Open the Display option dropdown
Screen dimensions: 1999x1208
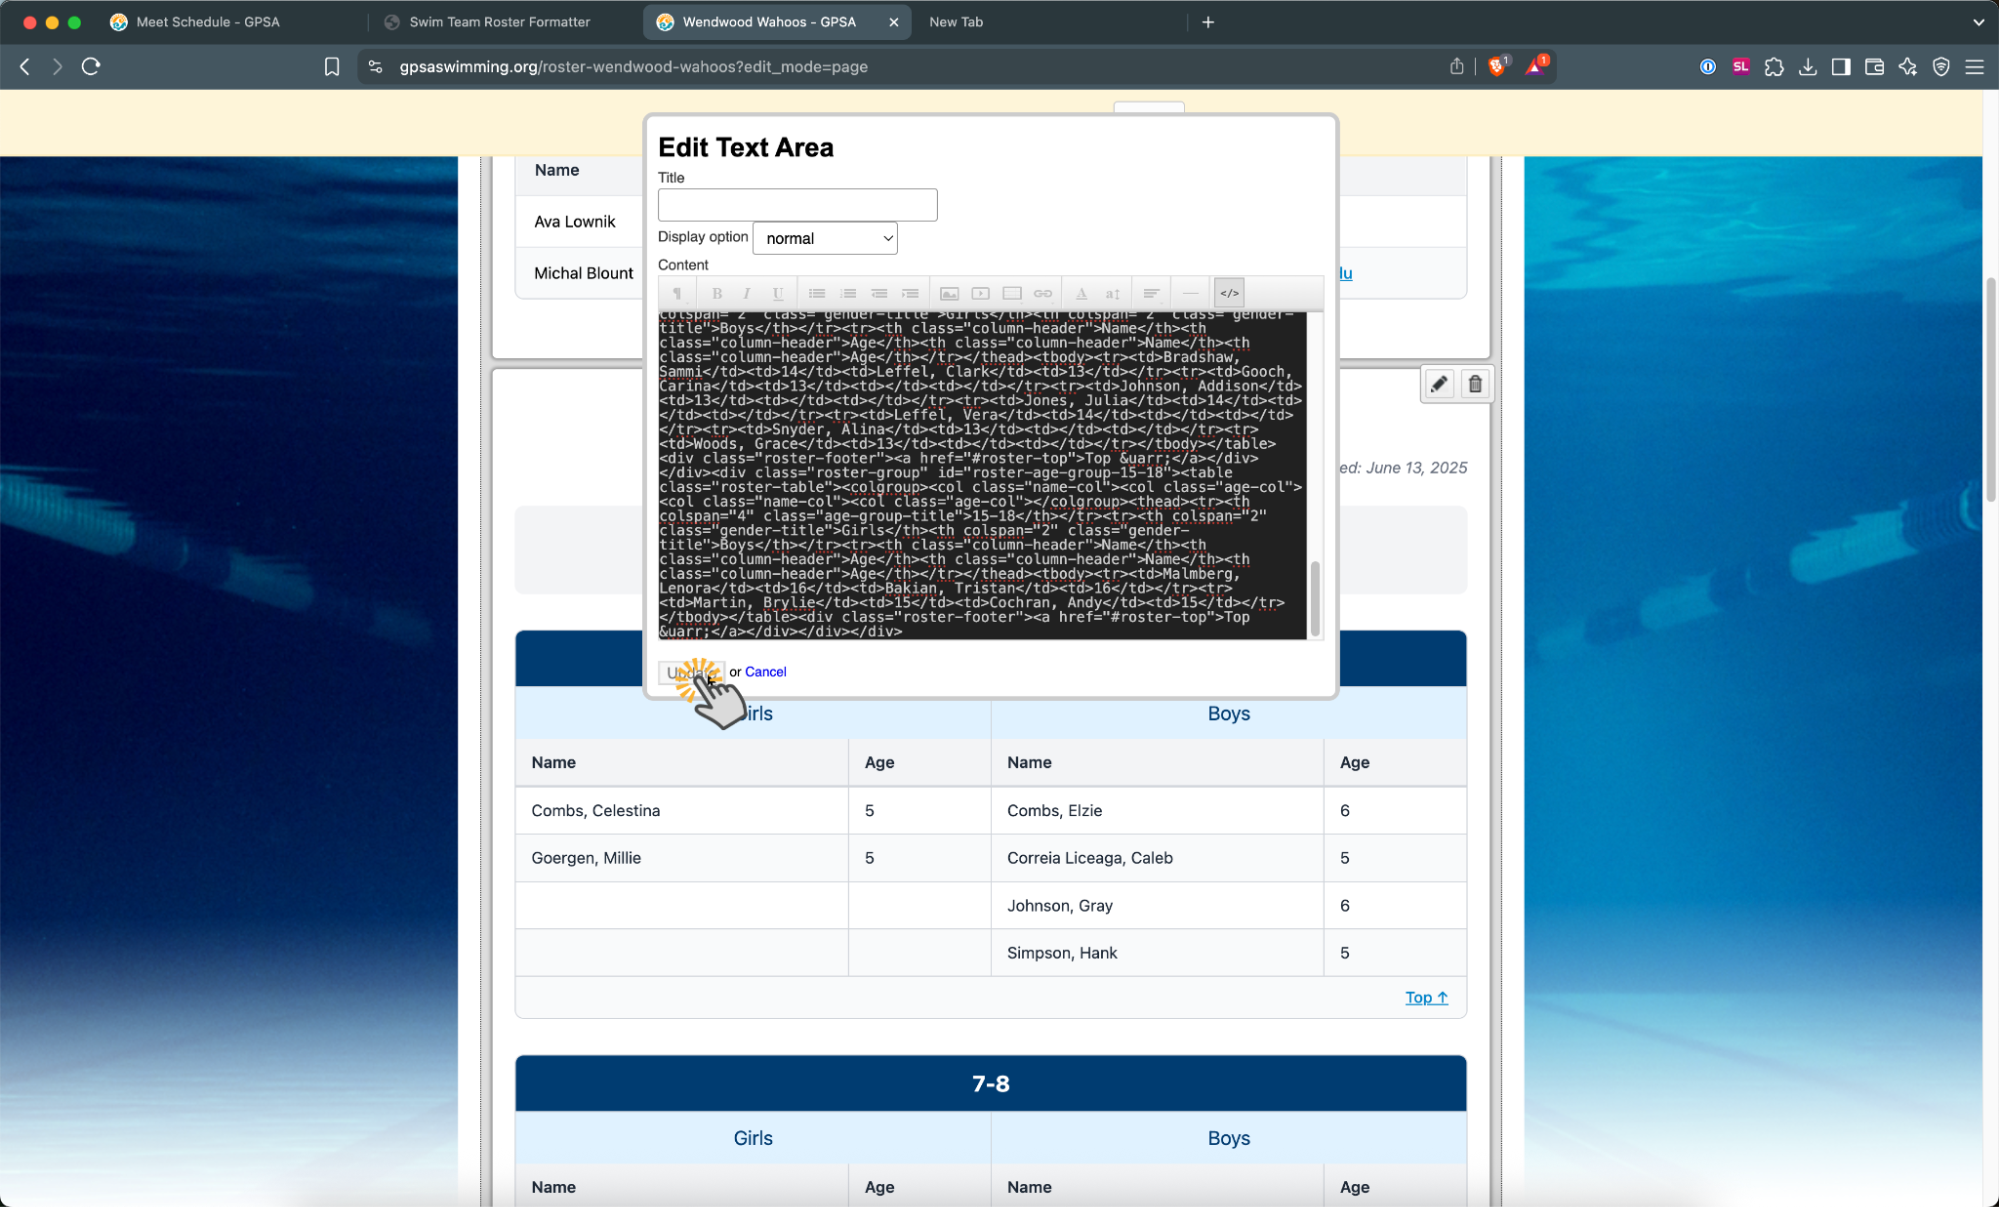pyautogui.click(x=824, y=238)
